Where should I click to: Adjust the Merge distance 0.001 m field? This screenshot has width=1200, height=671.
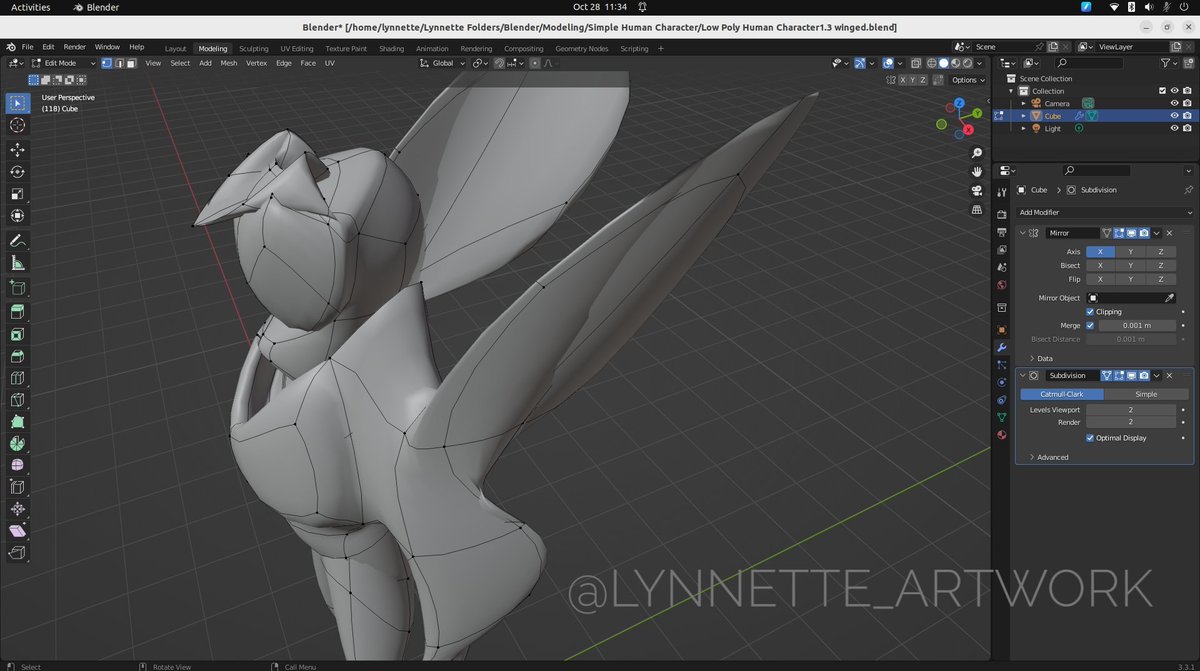[1138, 325]
